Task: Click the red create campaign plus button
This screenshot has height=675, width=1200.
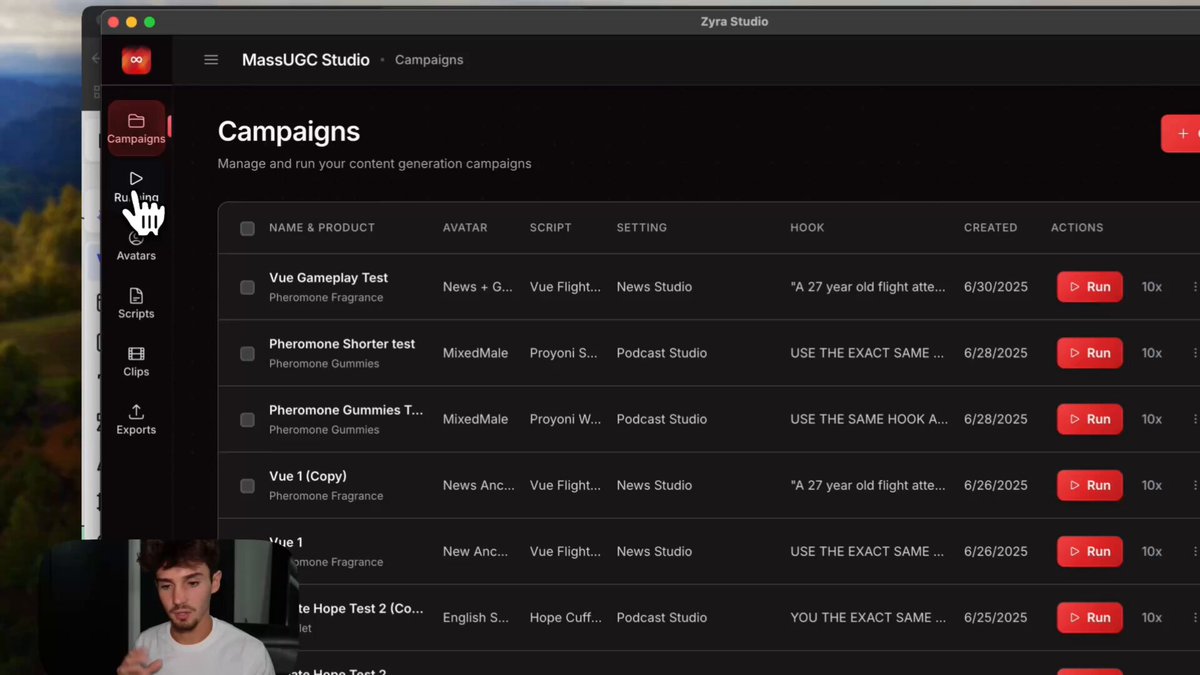Action: [1181, 134]
